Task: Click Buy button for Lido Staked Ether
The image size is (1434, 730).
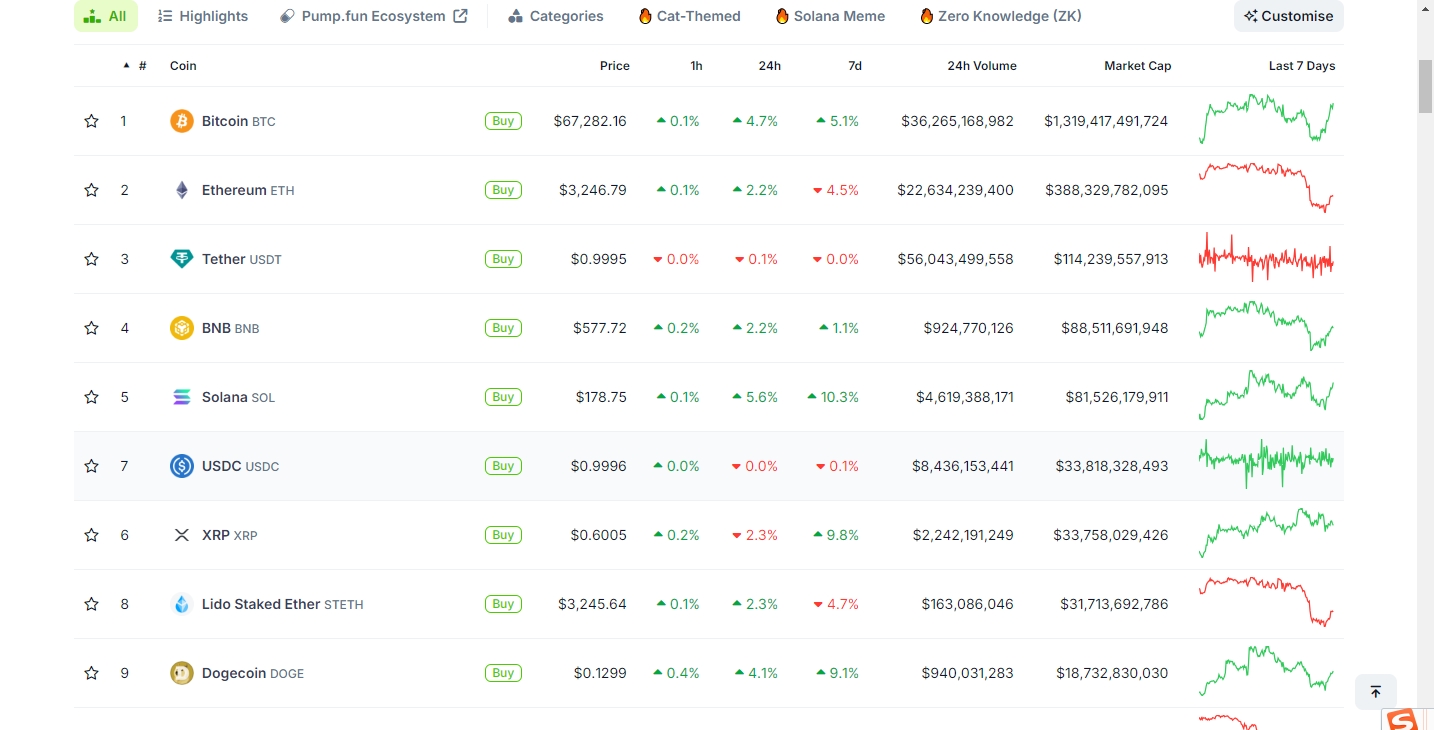Action: pos(503,604)
